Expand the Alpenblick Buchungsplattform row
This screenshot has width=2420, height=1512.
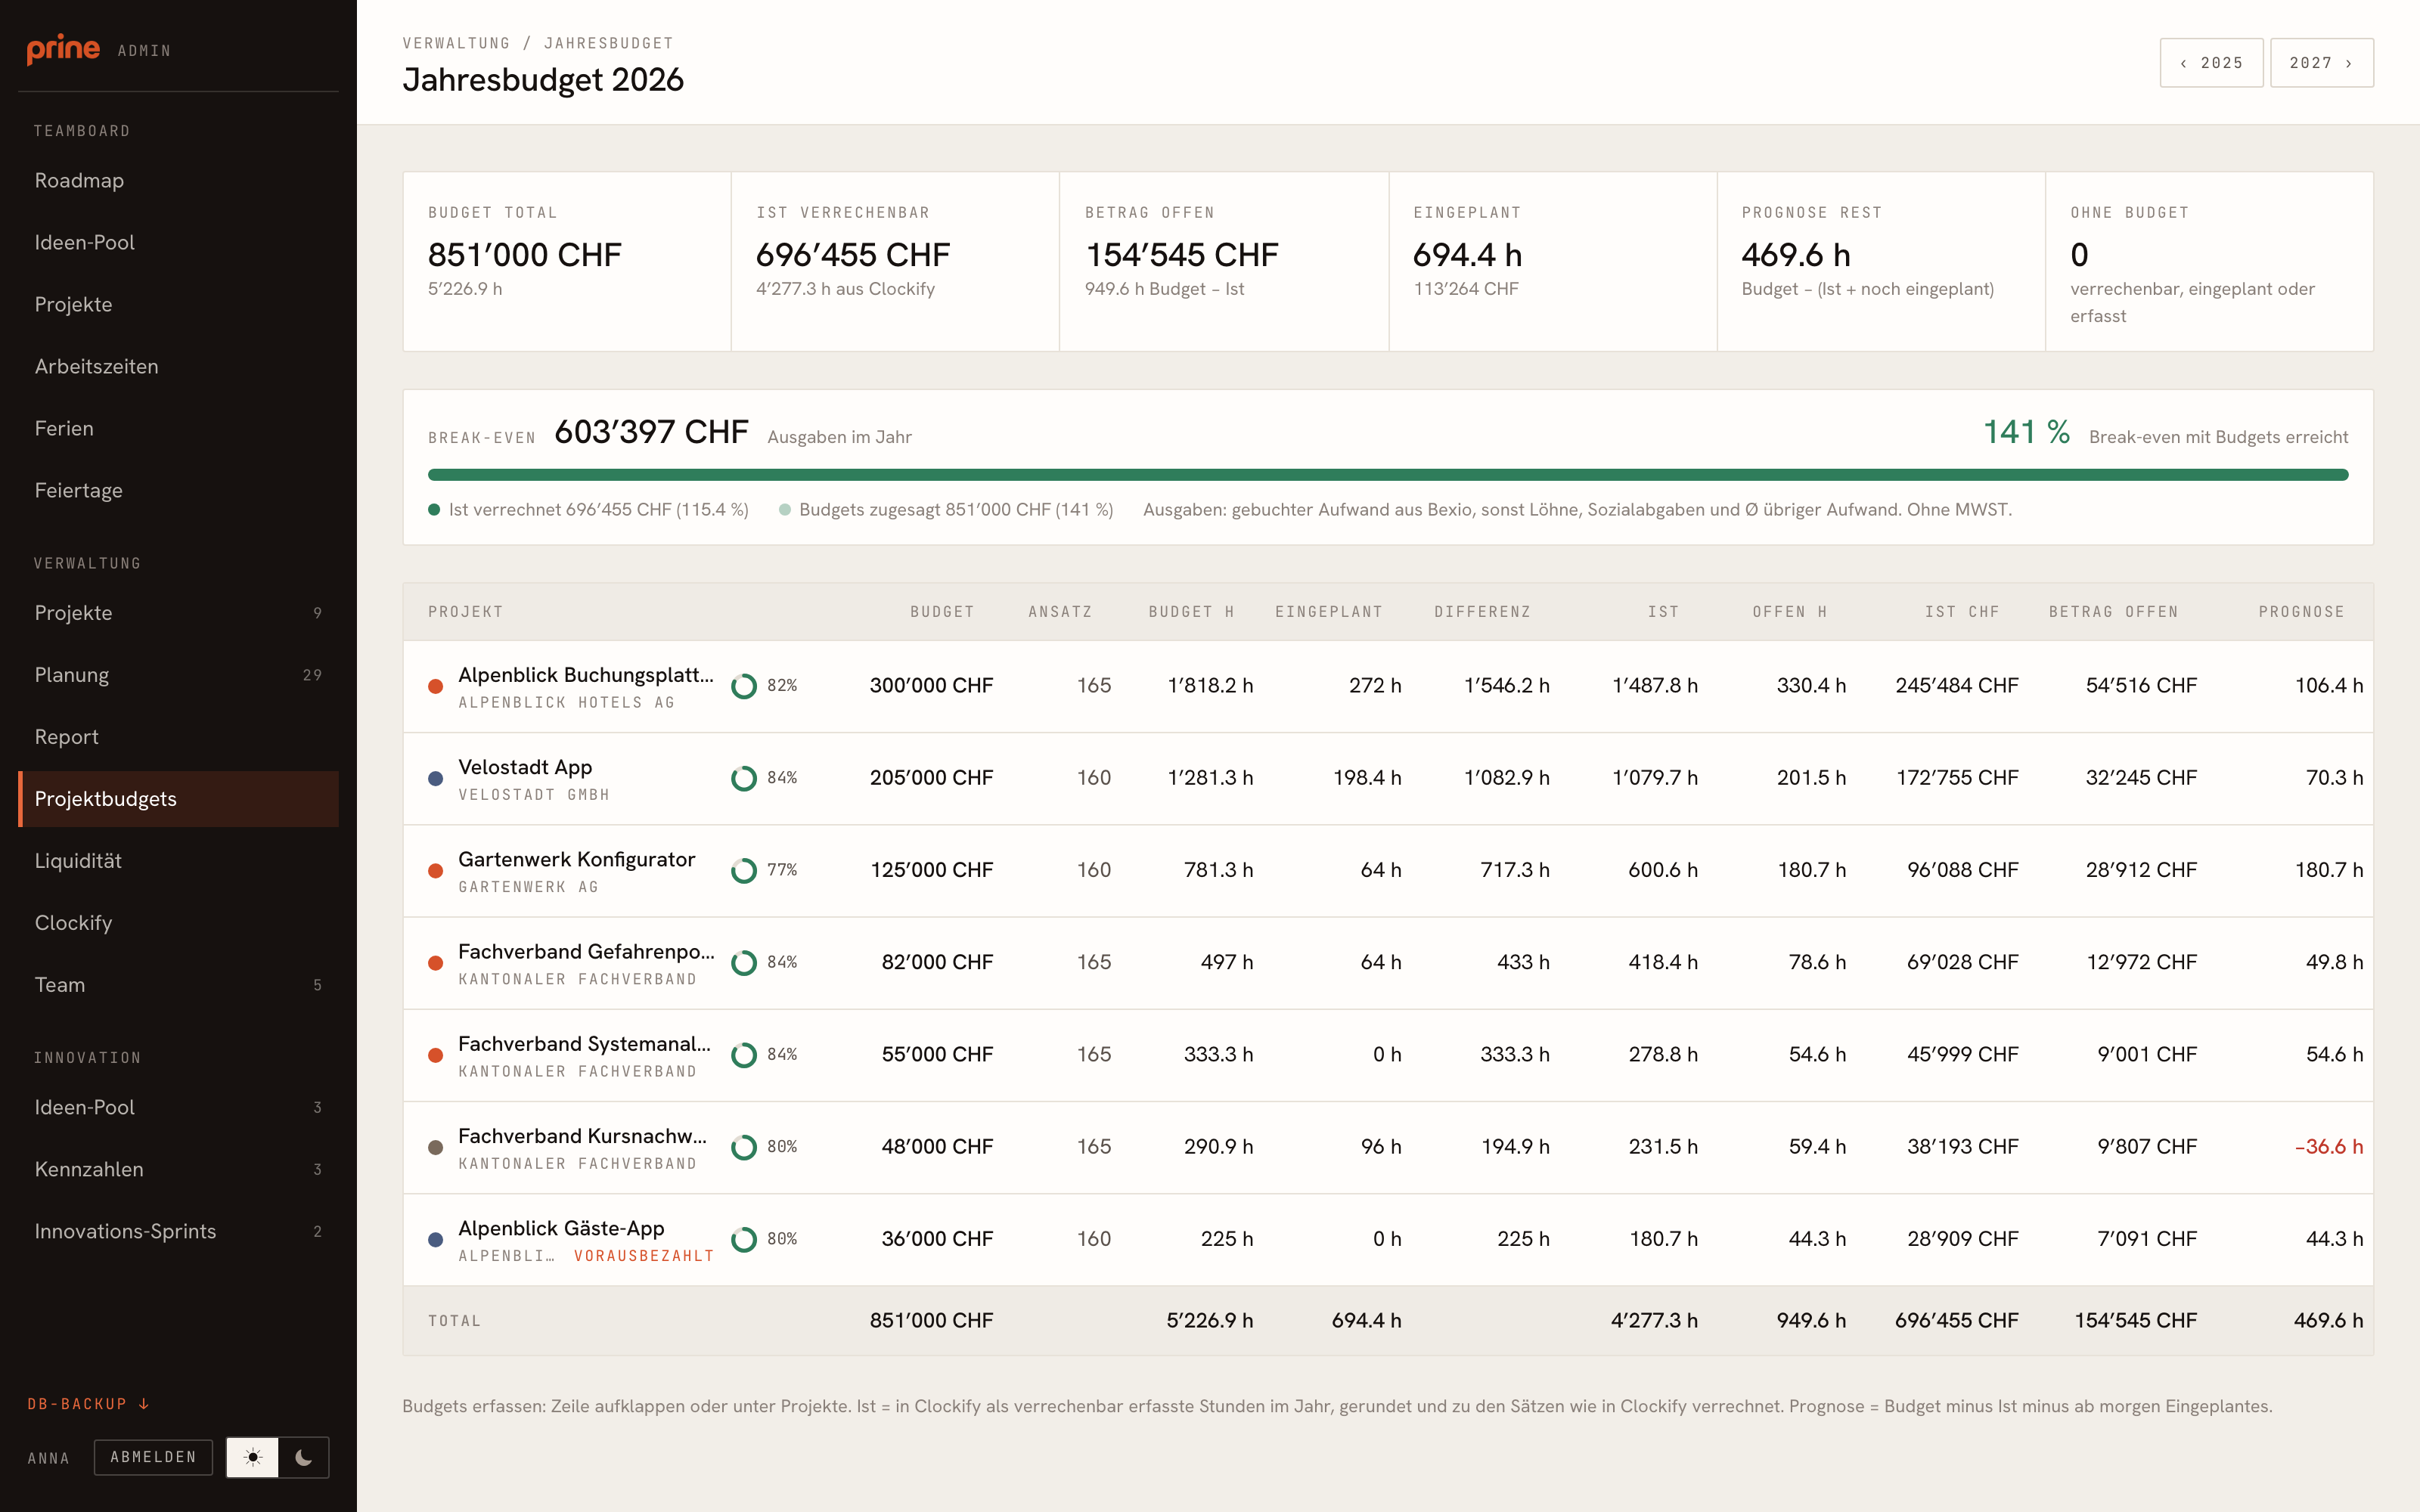click(1388, 686)
